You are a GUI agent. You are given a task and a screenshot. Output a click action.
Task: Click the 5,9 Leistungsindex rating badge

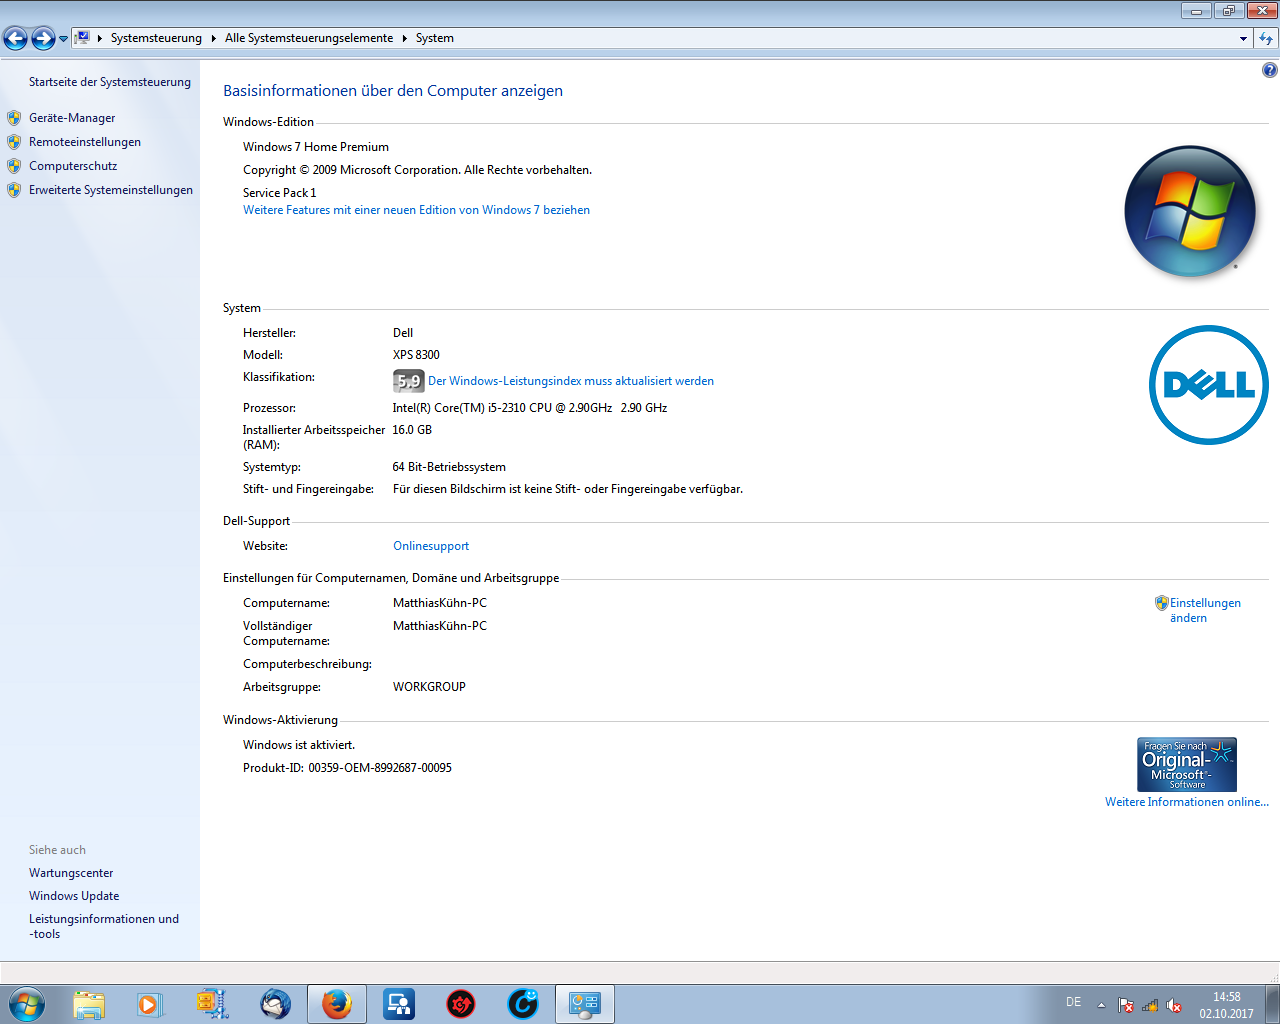tap(408, 381)
